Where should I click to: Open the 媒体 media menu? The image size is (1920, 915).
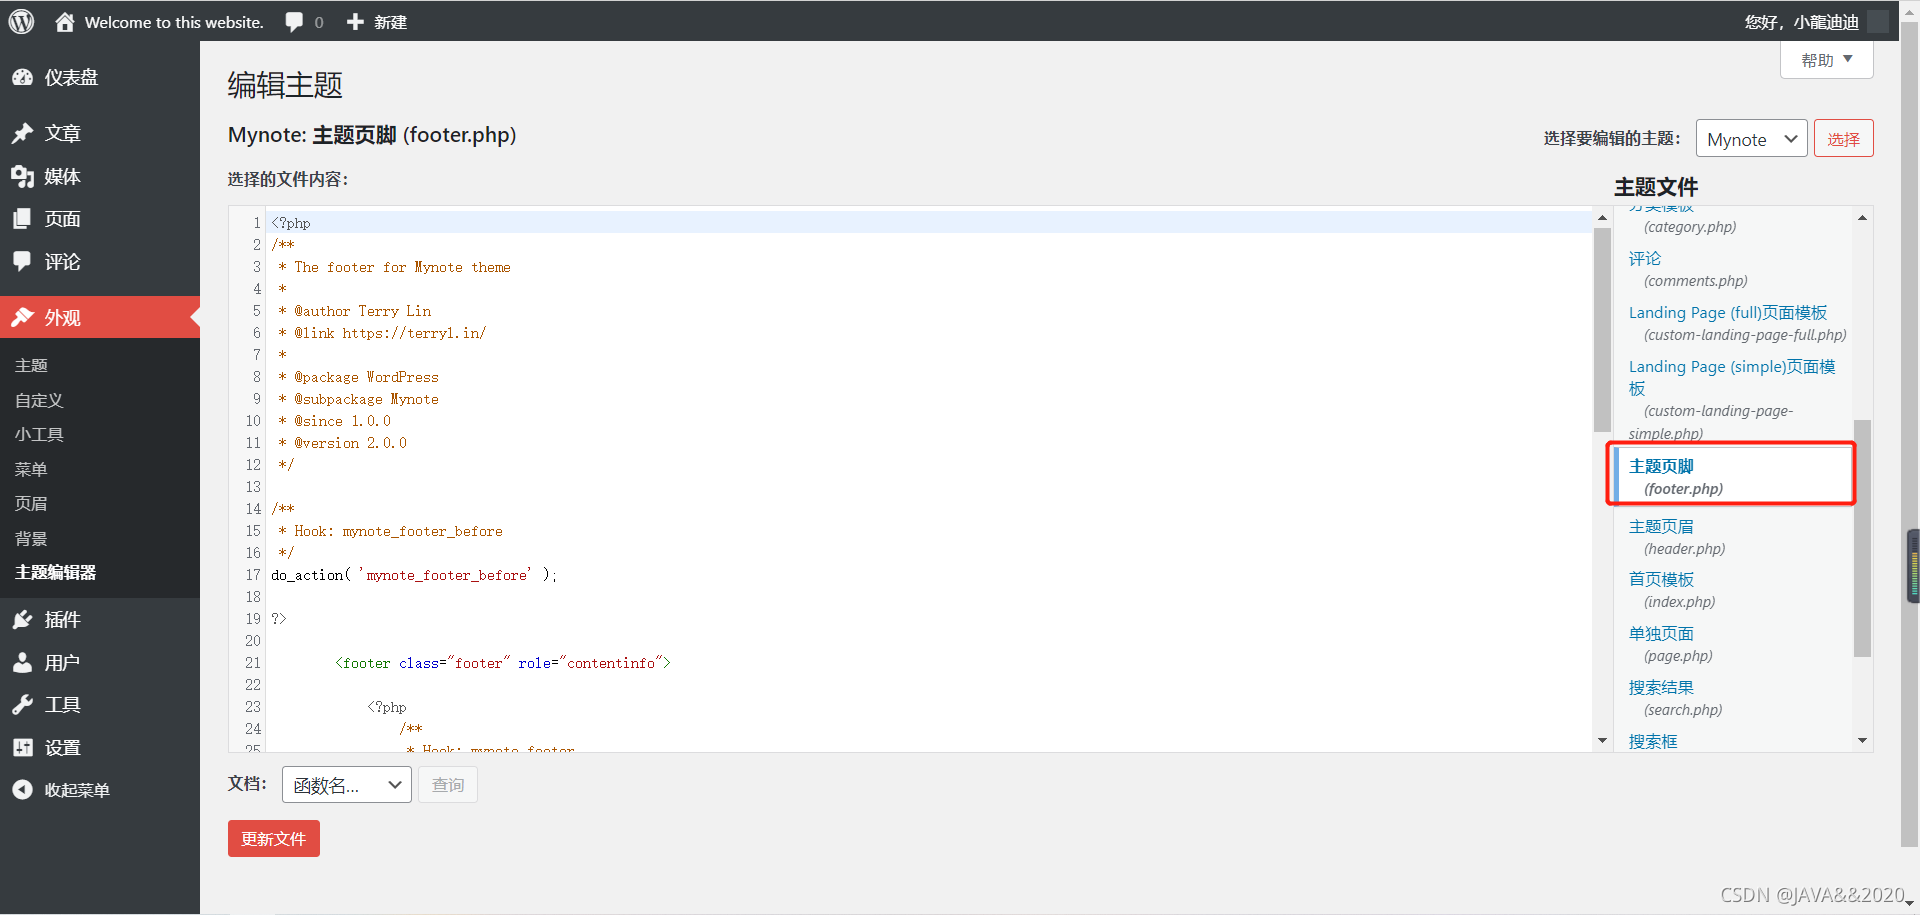click(x=62, y=177)
